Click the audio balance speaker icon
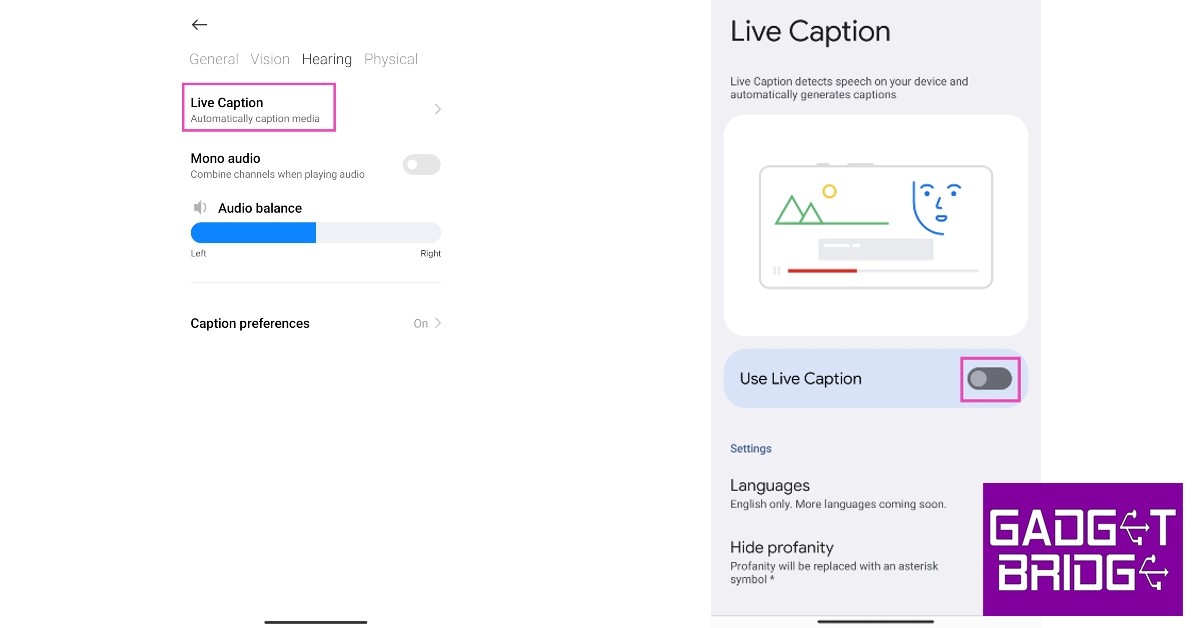The image size is (1200, 628). [x=200, y=208]
